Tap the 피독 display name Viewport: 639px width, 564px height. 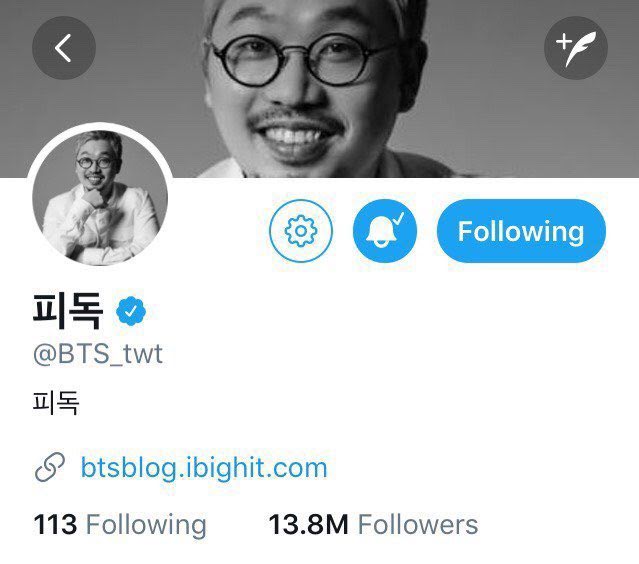click(x=68, y=311)
